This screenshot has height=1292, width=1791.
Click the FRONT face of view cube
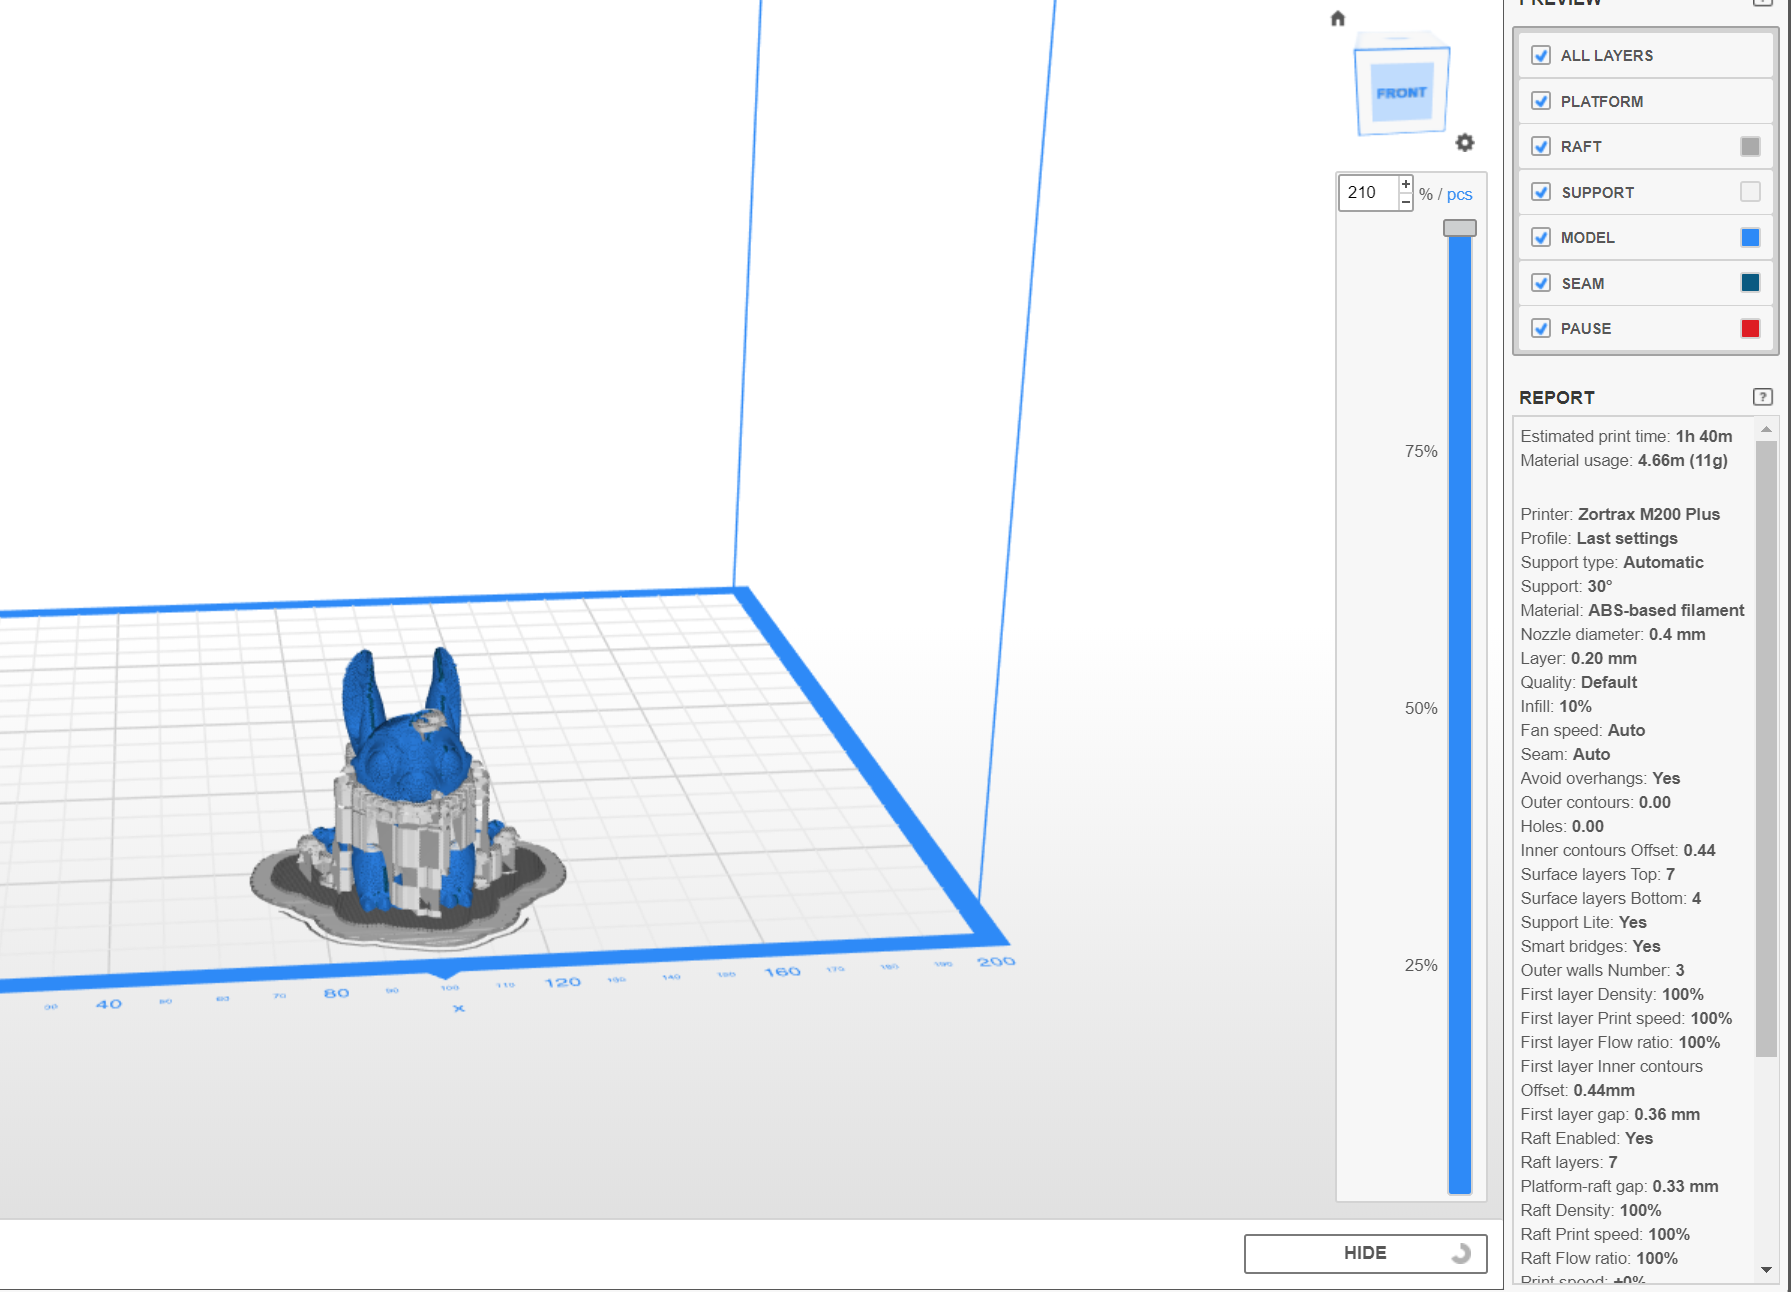pyautogui.click(x=1401, y=92)
